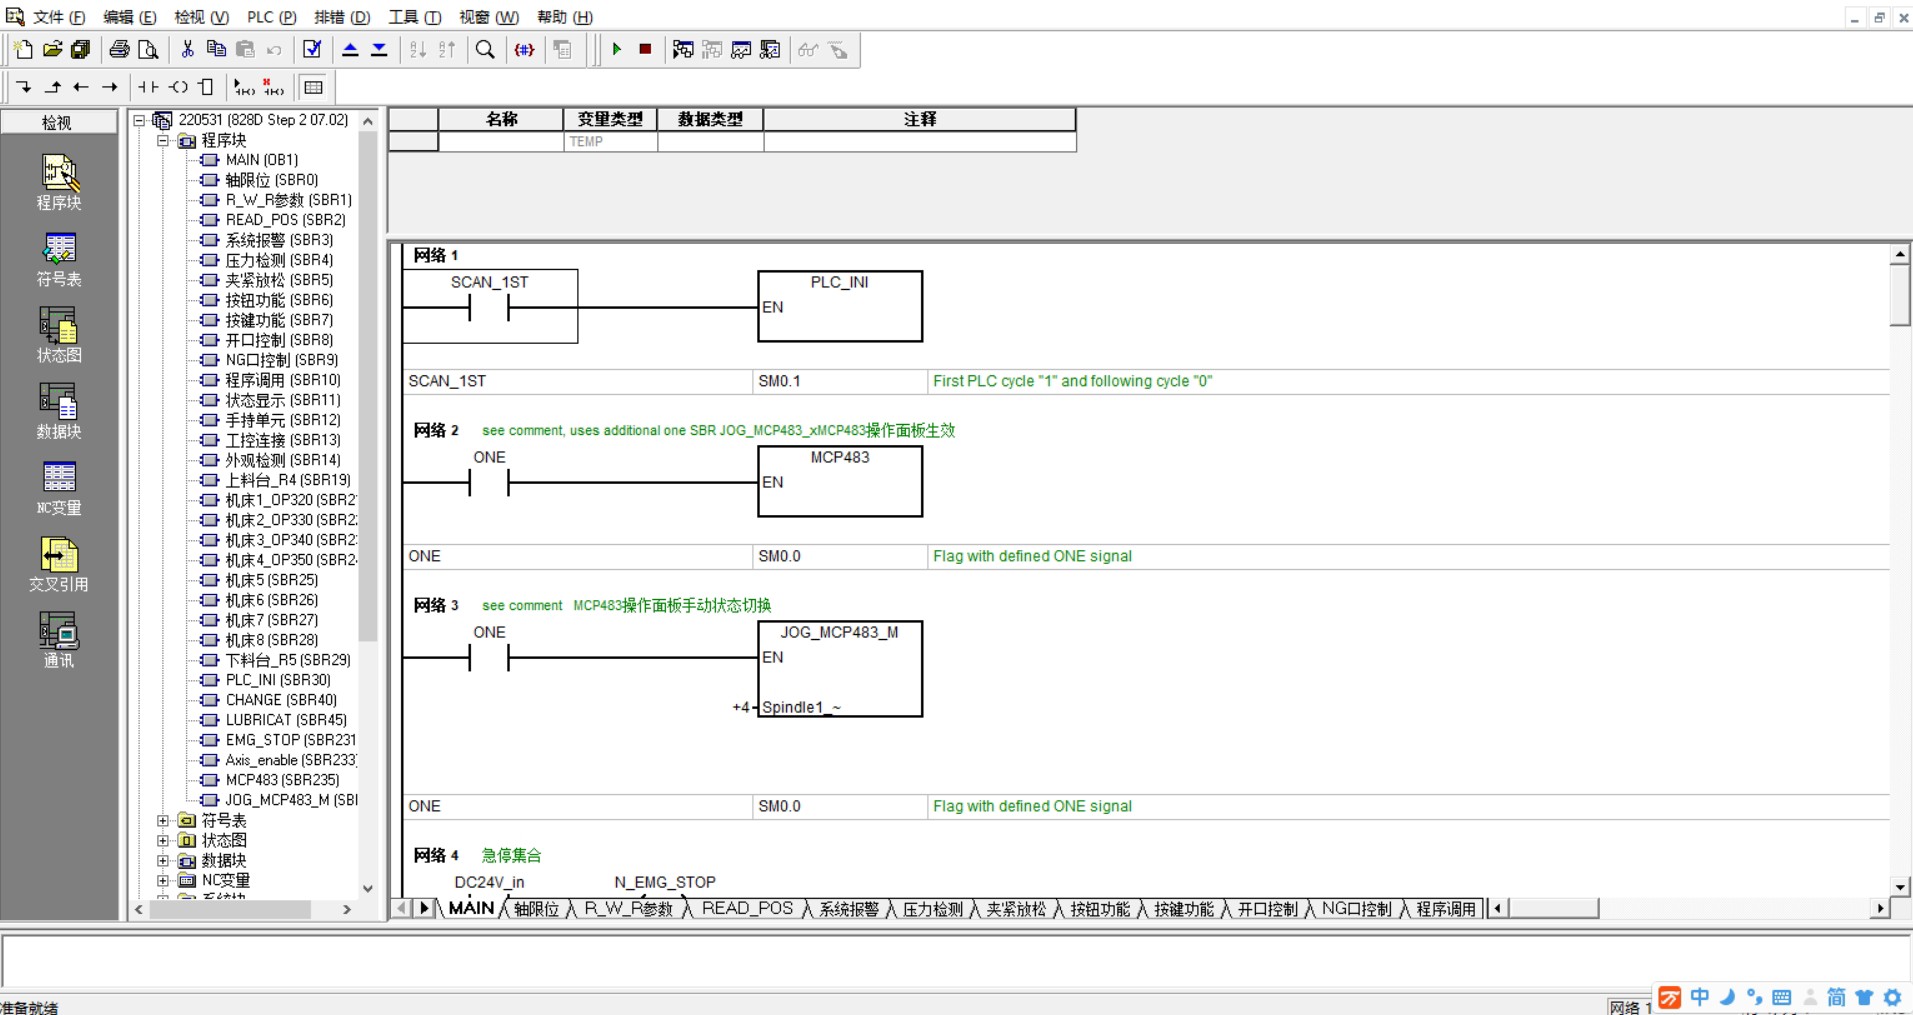Insert a line-left connector
Screen dimensions: 1913x1015
click(x=81, y=87)
